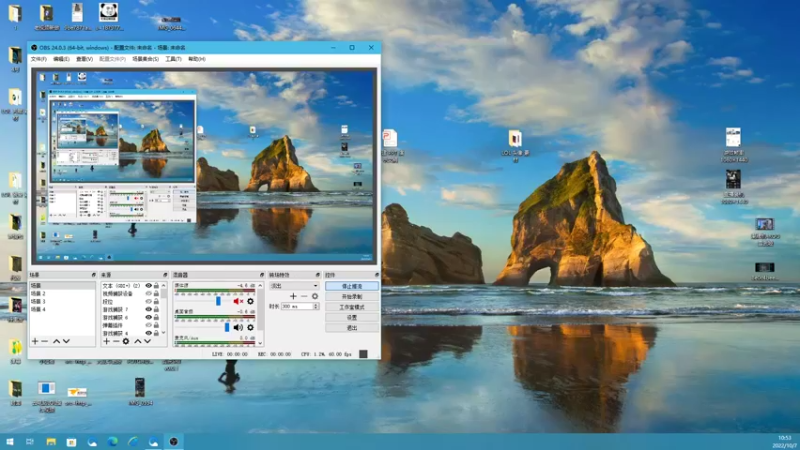Add a transition with the plus icon under 淡出

coord(293,296)
